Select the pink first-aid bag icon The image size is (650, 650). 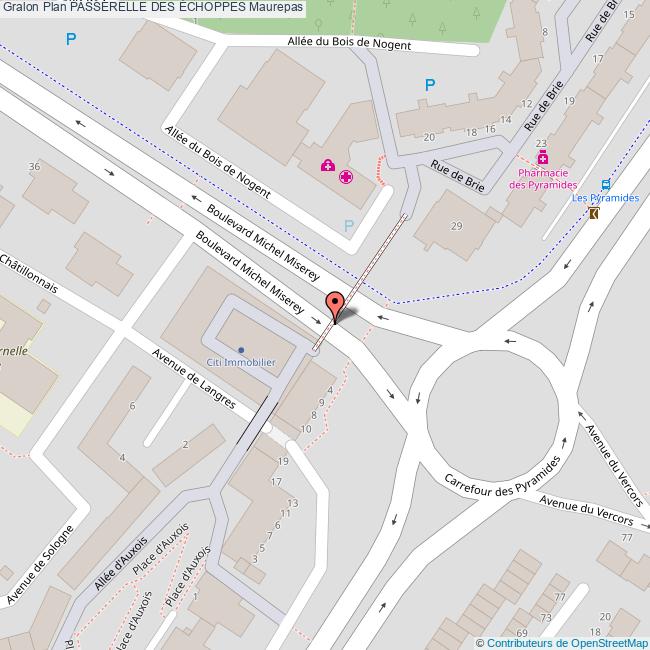[328, 165]
